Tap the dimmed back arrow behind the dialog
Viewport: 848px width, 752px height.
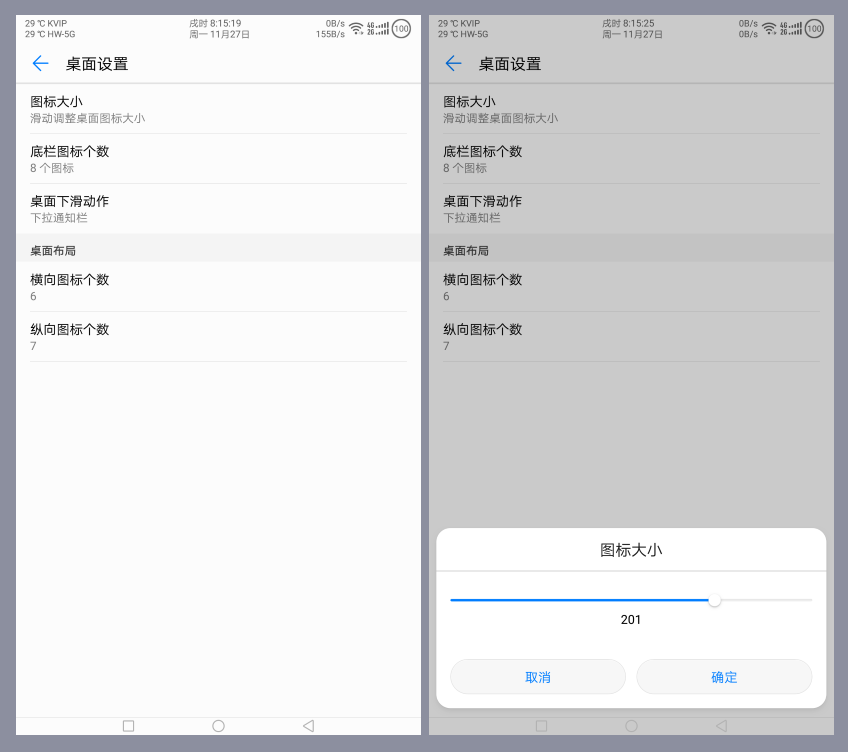pyautogui.click(x=453, y=64)
